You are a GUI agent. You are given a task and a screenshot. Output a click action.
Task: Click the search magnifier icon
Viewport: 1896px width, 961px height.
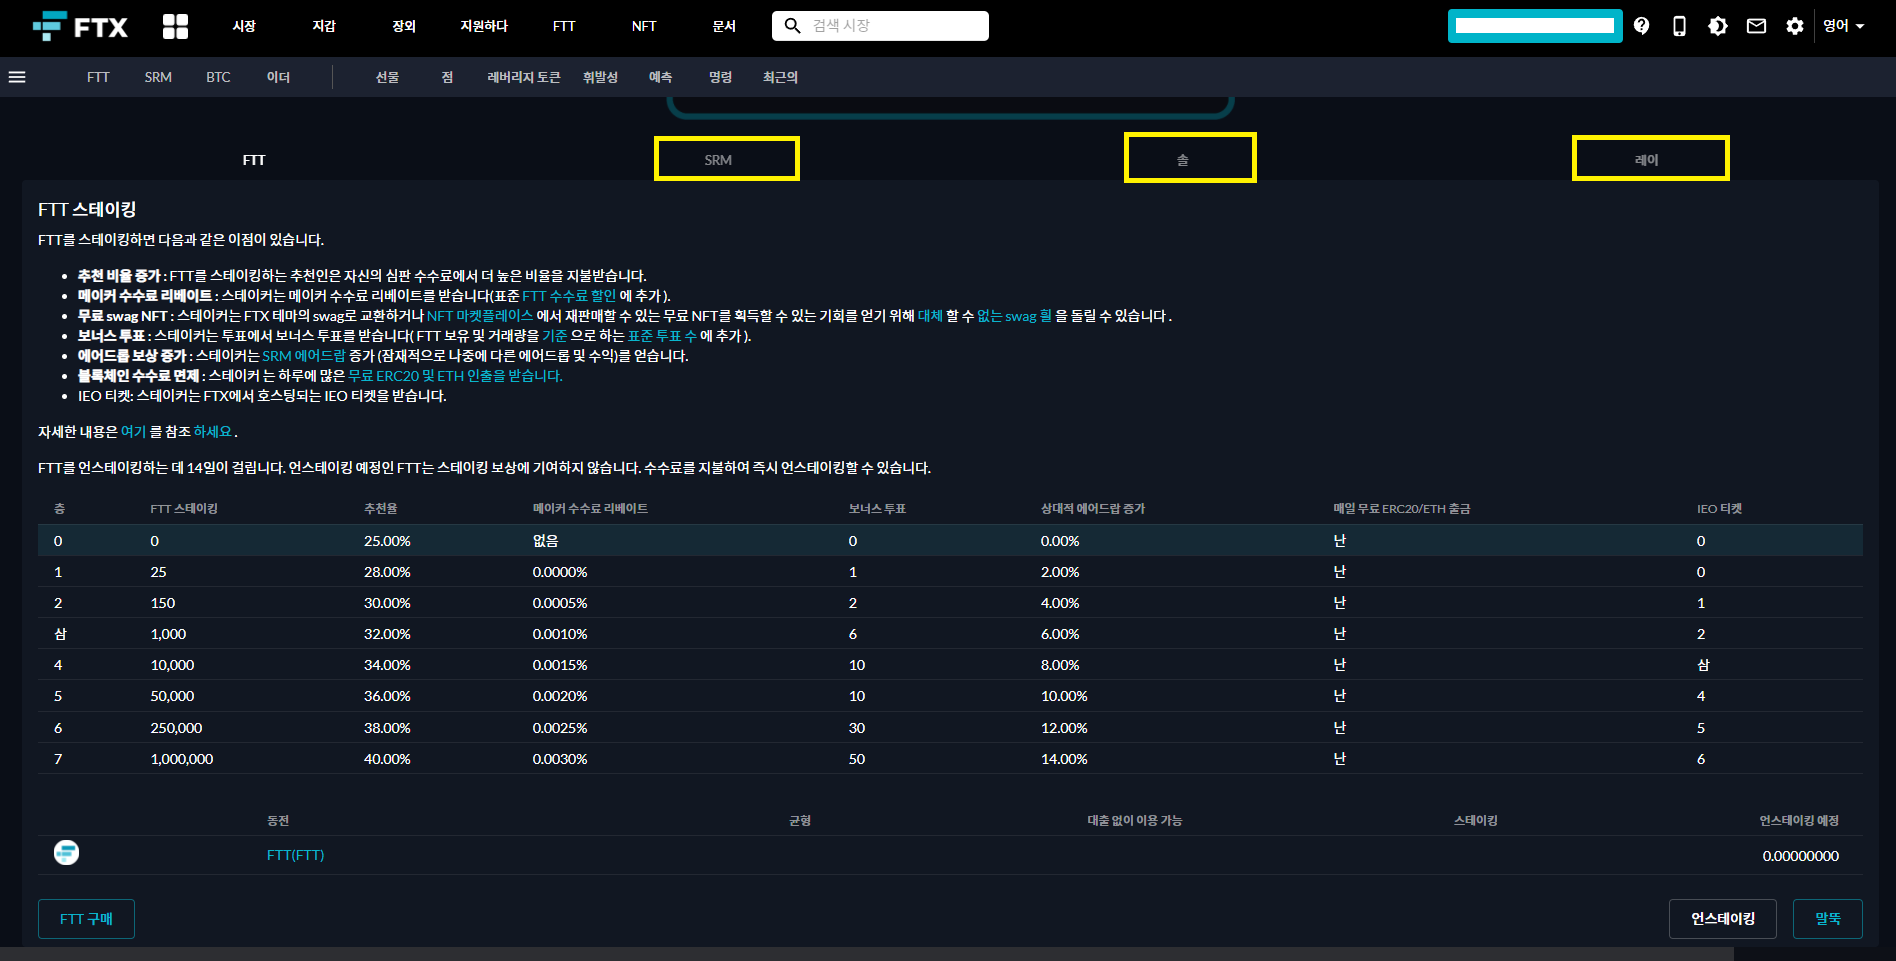792,26
